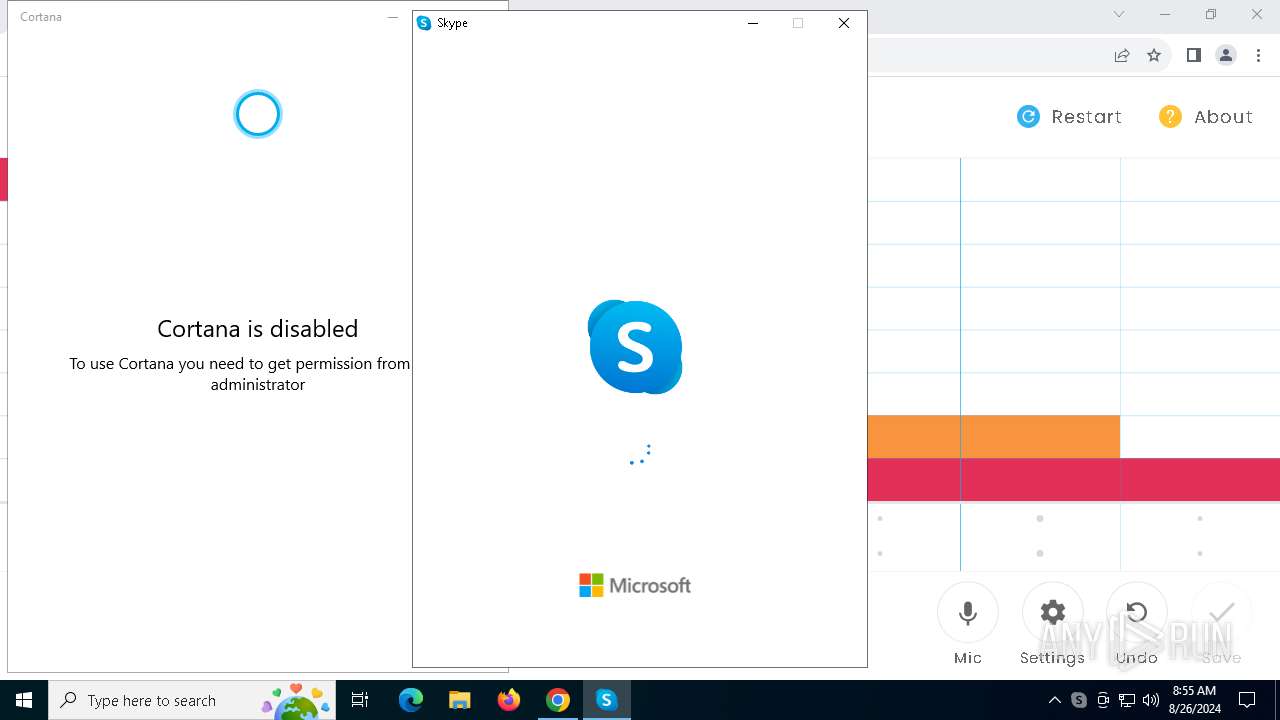Click Skype icon in system tray

[1079, 700]
